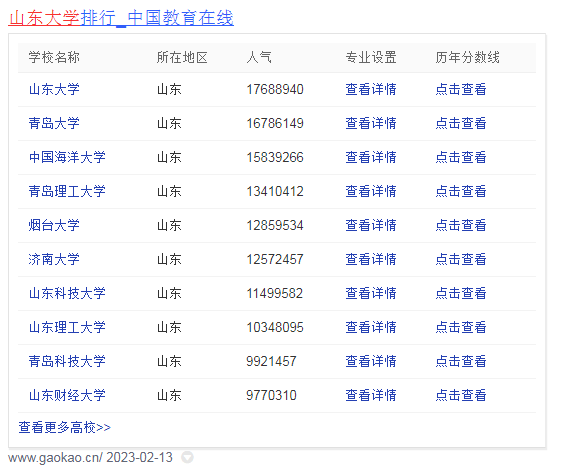
Task: Select the popularity value 9921457
Action: (271, 361)
